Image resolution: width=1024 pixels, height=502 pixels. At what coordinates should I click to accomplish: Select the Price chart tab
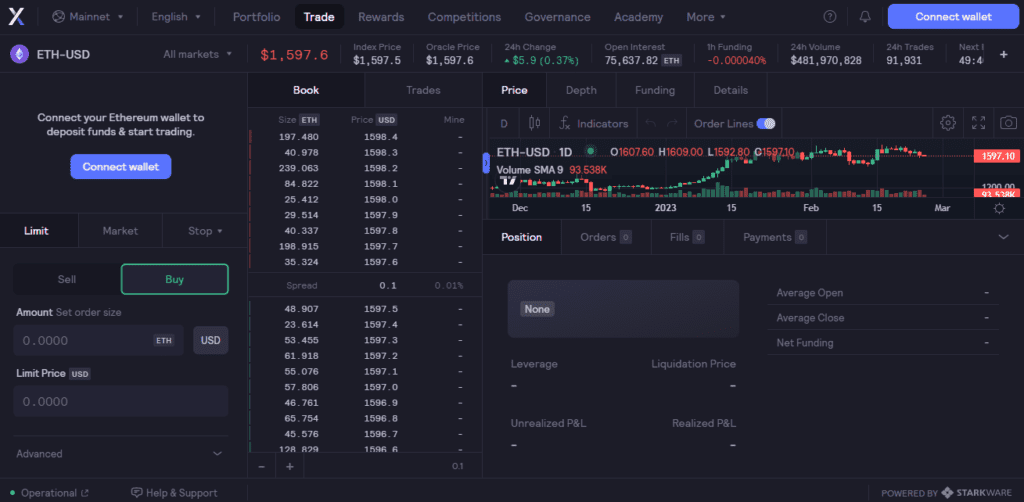[x=514, y=90]
